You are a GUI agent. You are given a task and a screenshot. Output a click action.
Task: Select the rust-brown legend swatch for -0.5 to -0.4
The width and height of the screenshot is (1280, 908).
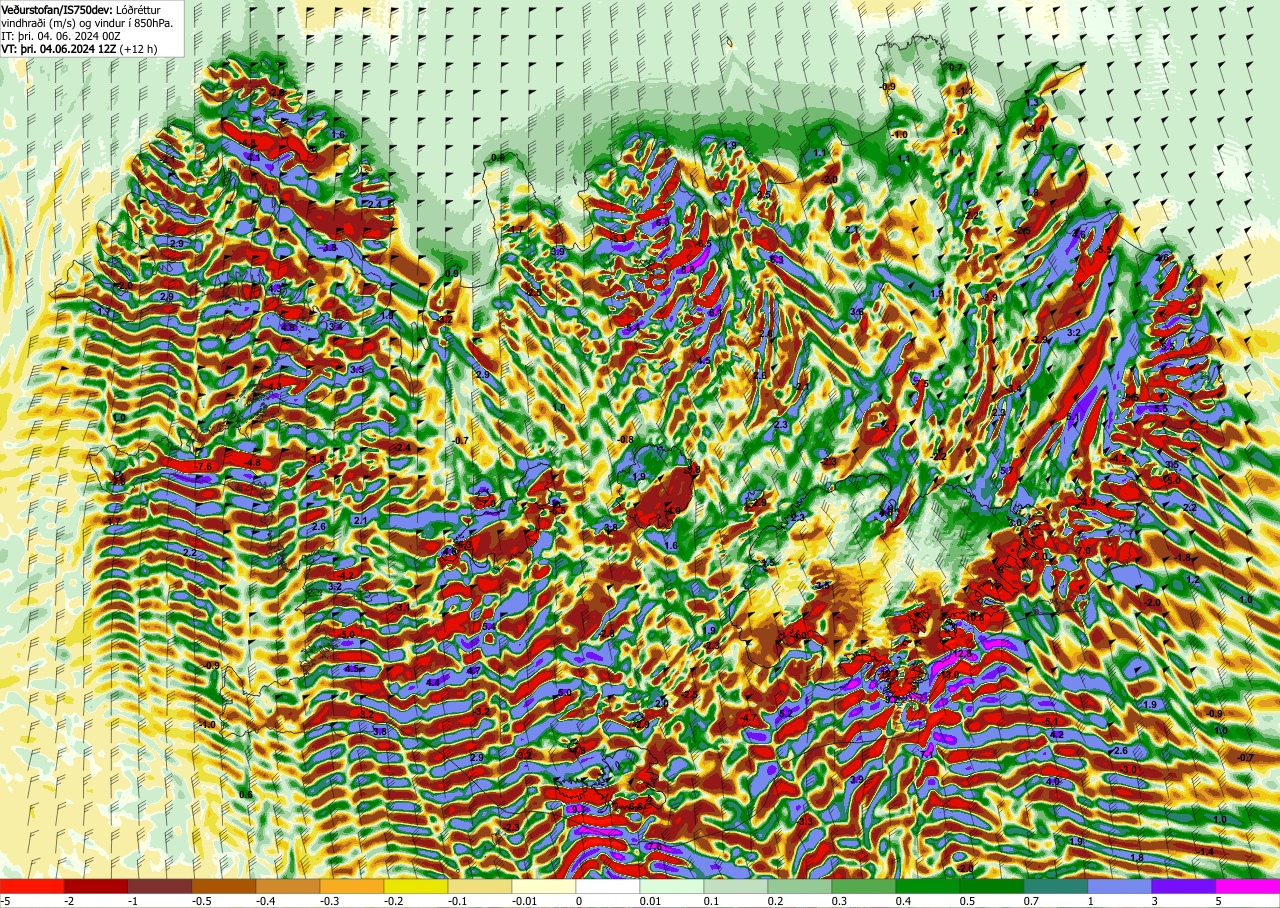[224, 886]
